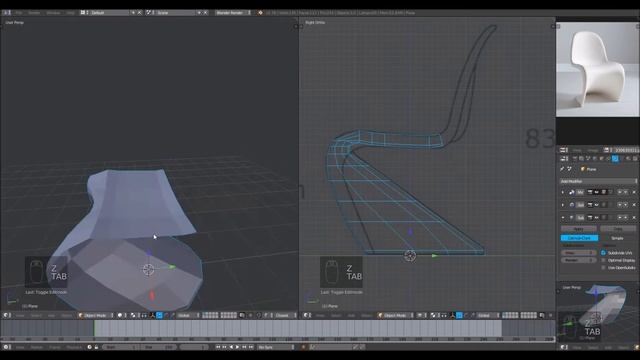Toggle Subsurf modifier render visibility

(x=590, y=218)
